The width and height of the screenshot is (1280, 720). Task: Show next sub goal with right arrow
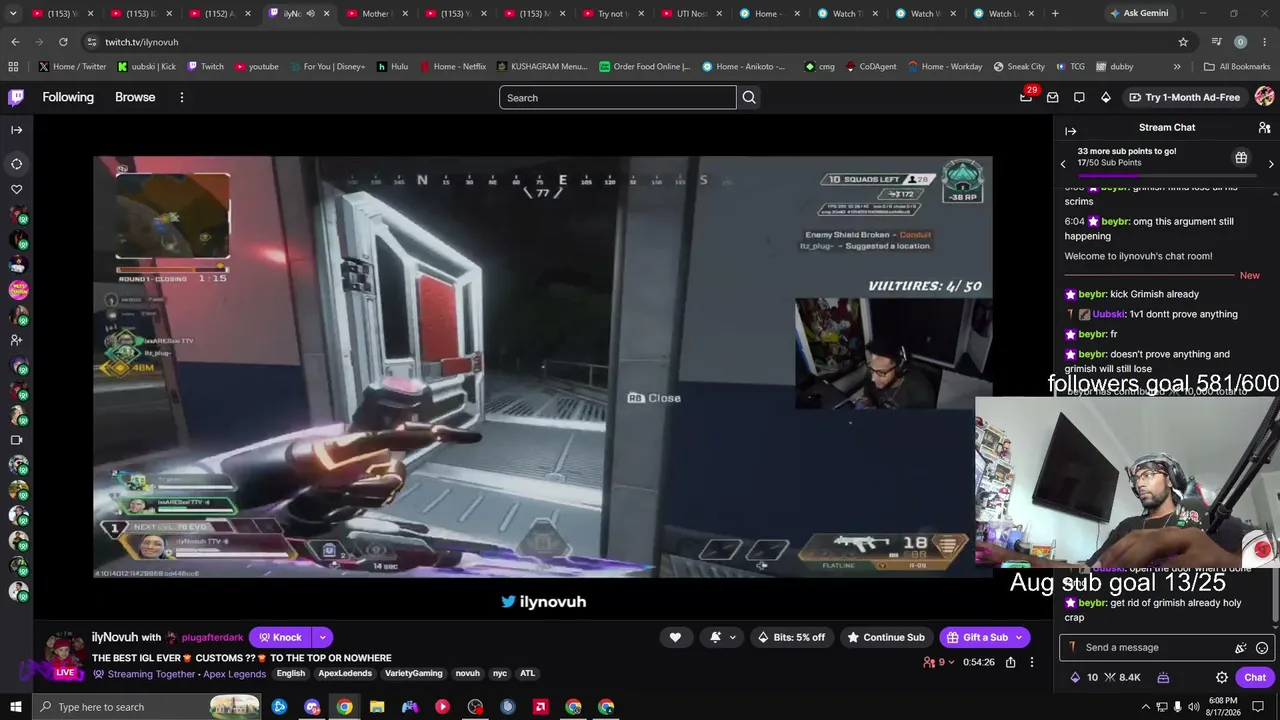click(1271, 163)
